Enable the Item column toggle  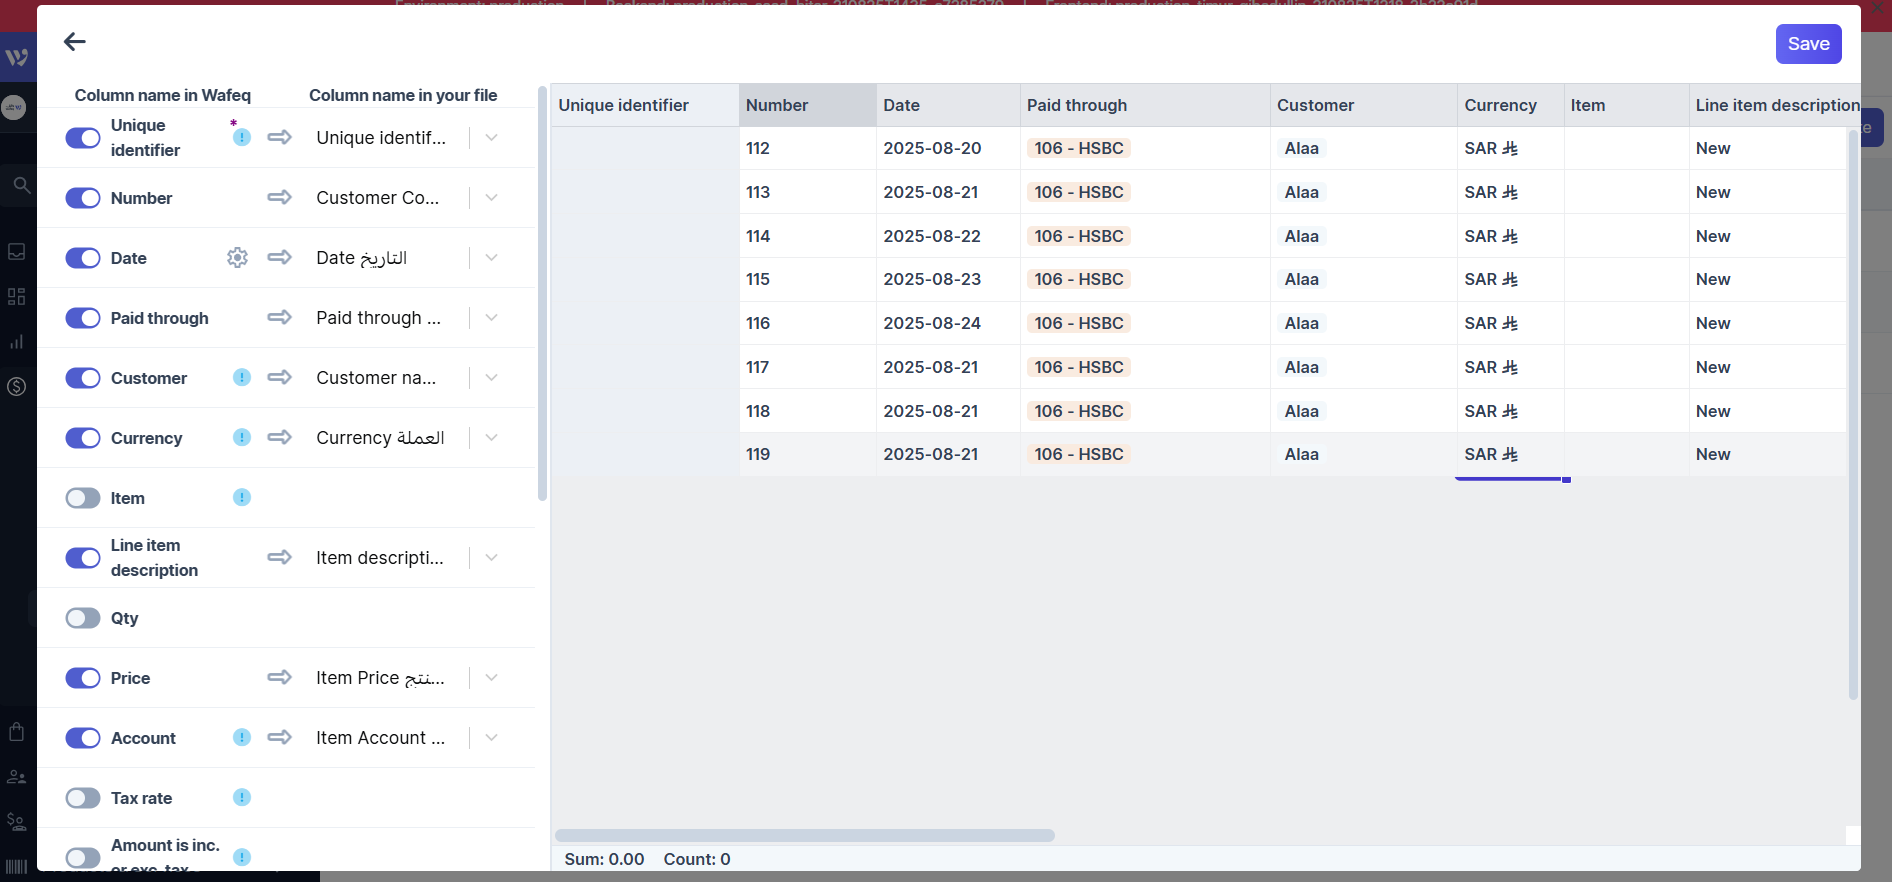(x=83, y=498)
